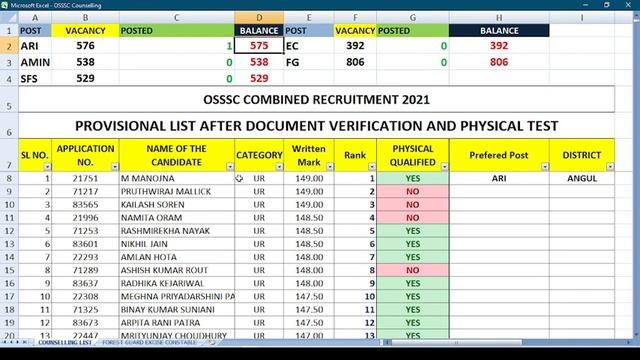The width and height of the screenshot is (640, 360).
Task: Click the NO cell for PRUTHWIRAJ MALLICK
Action: pos(413,191)
